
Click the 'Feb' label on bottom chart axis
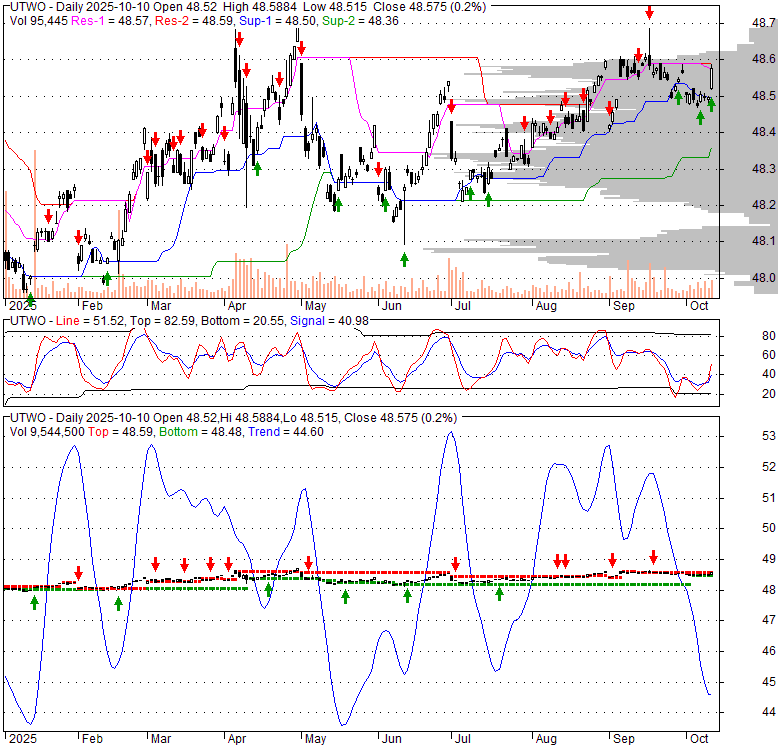tap(92, 739)
